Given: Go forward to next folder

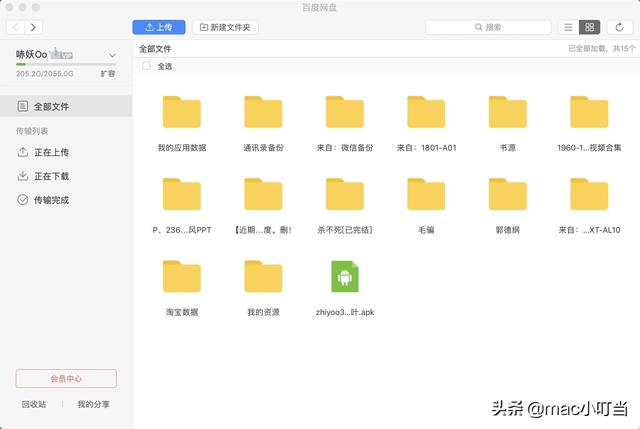Looking at the screenshot, I should coord(33,27).
